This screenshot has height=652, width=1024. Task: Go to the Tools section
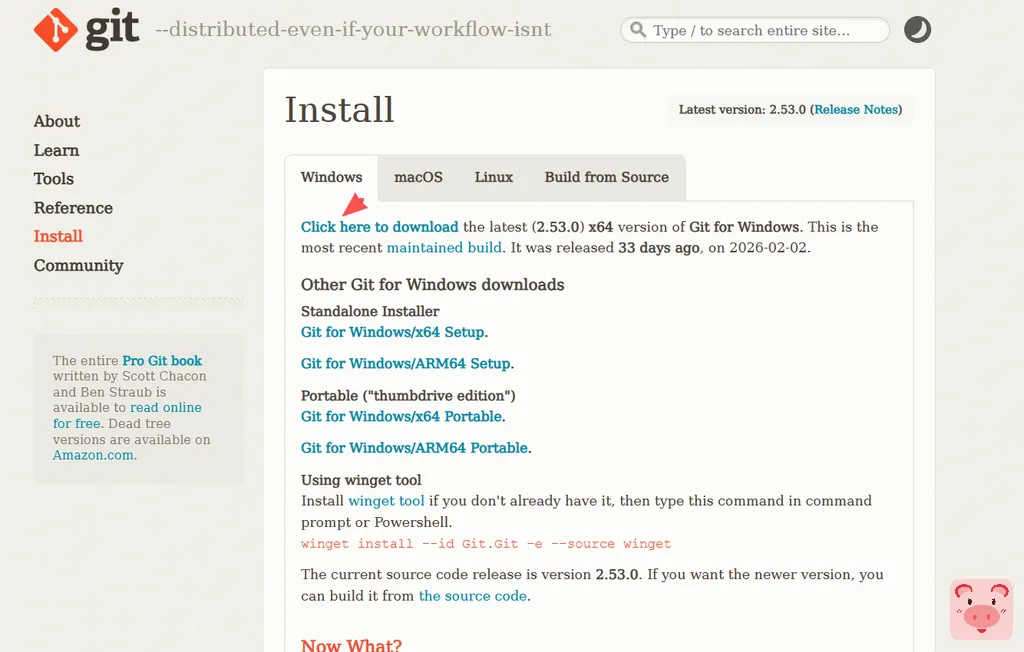pos(54,179)
